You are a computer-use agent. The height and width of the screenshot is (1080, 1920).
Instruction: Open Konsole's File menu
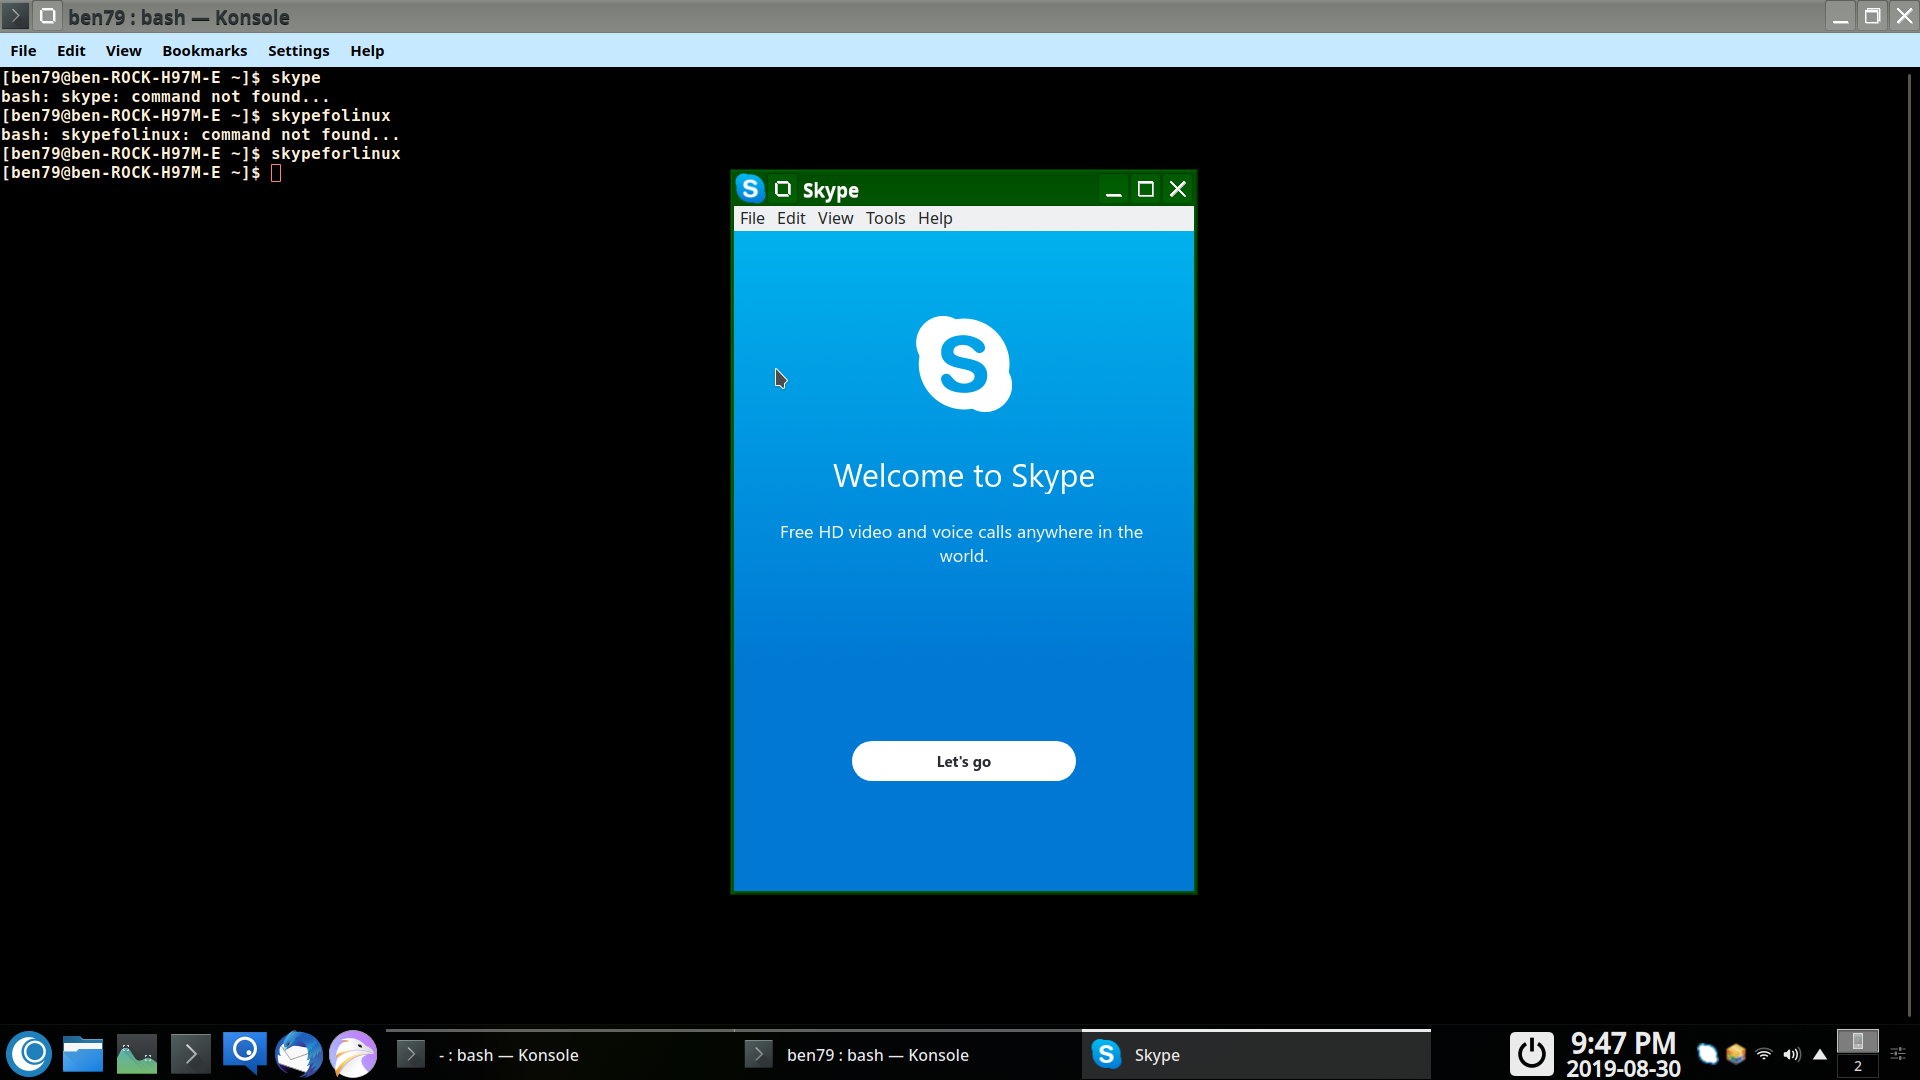point(23,51)
